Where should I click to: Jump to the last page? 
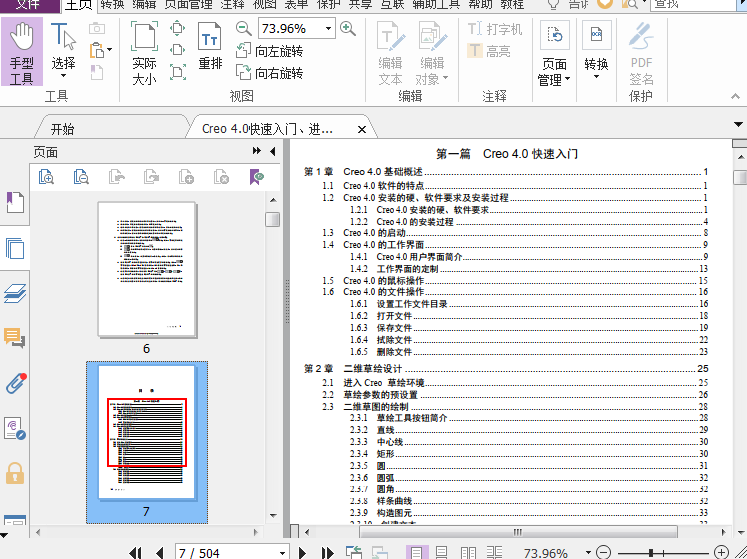[x=327, y=553]
